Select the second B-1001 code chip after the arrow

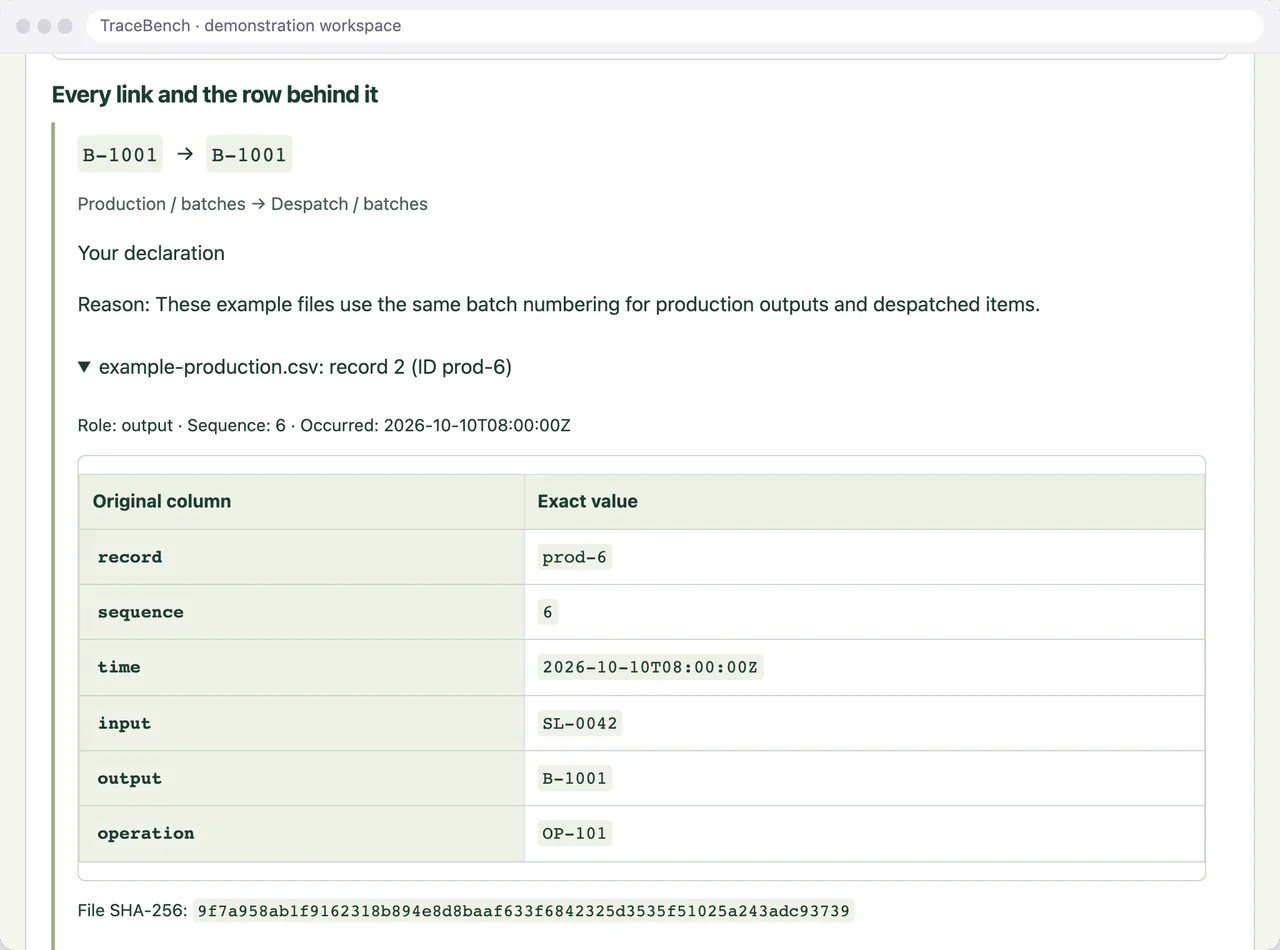coord(249,154)
